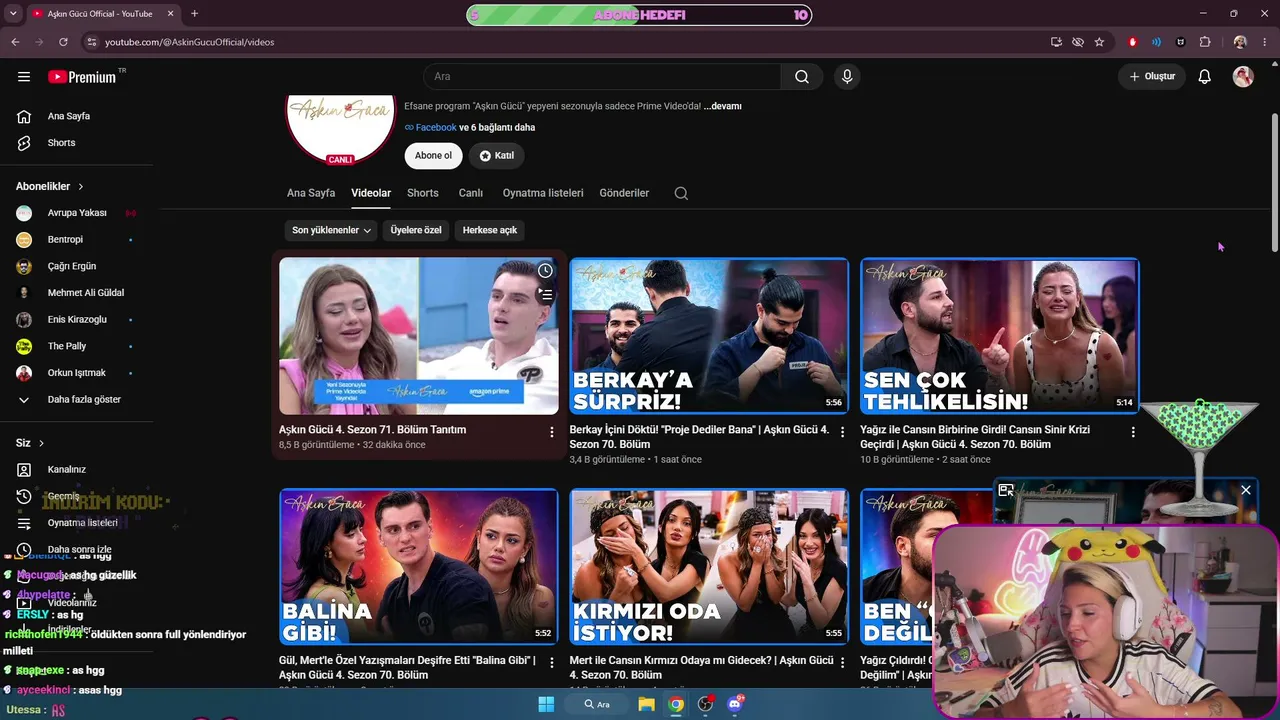Viewport: 1280px width, 720px height.
Task: Open Windows taskbar search box Ara
Action: (x=598, y=704)
